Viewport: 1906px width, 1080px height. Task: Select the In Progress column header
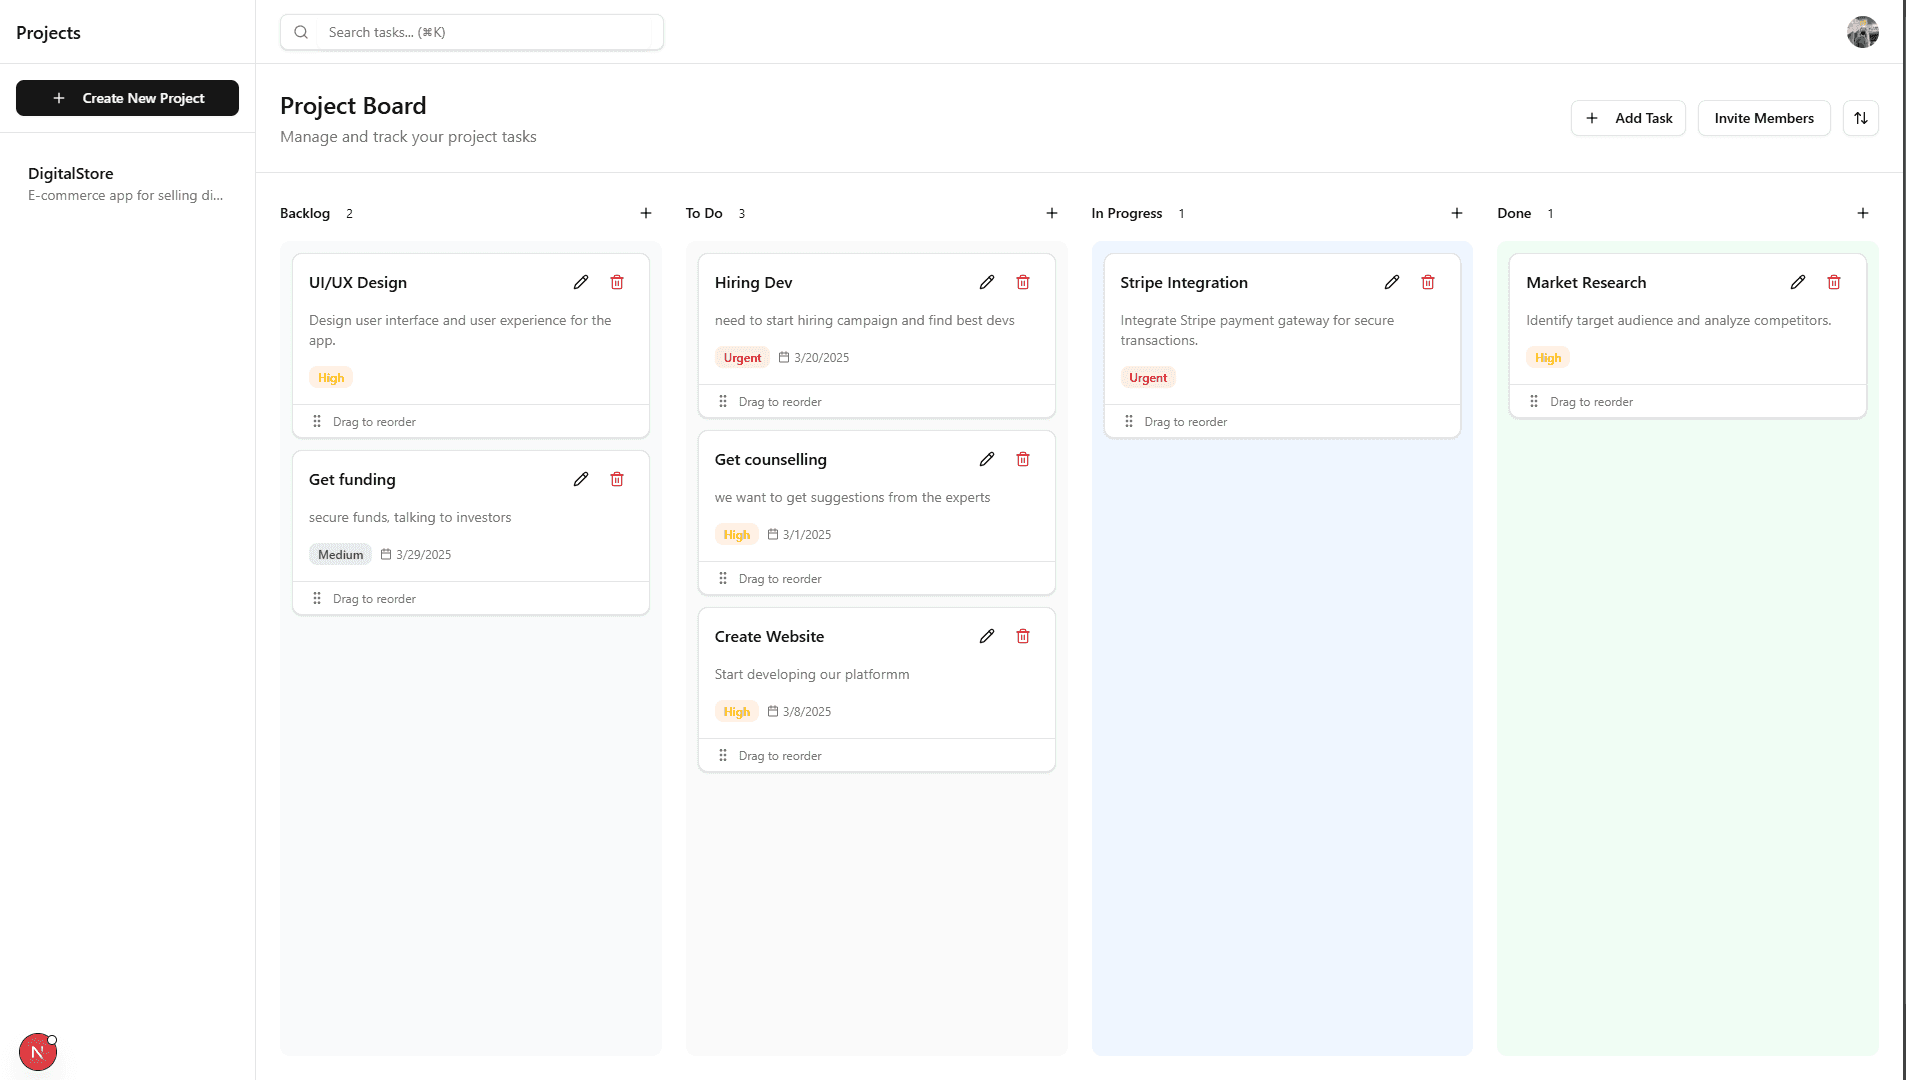(1127, 213)
